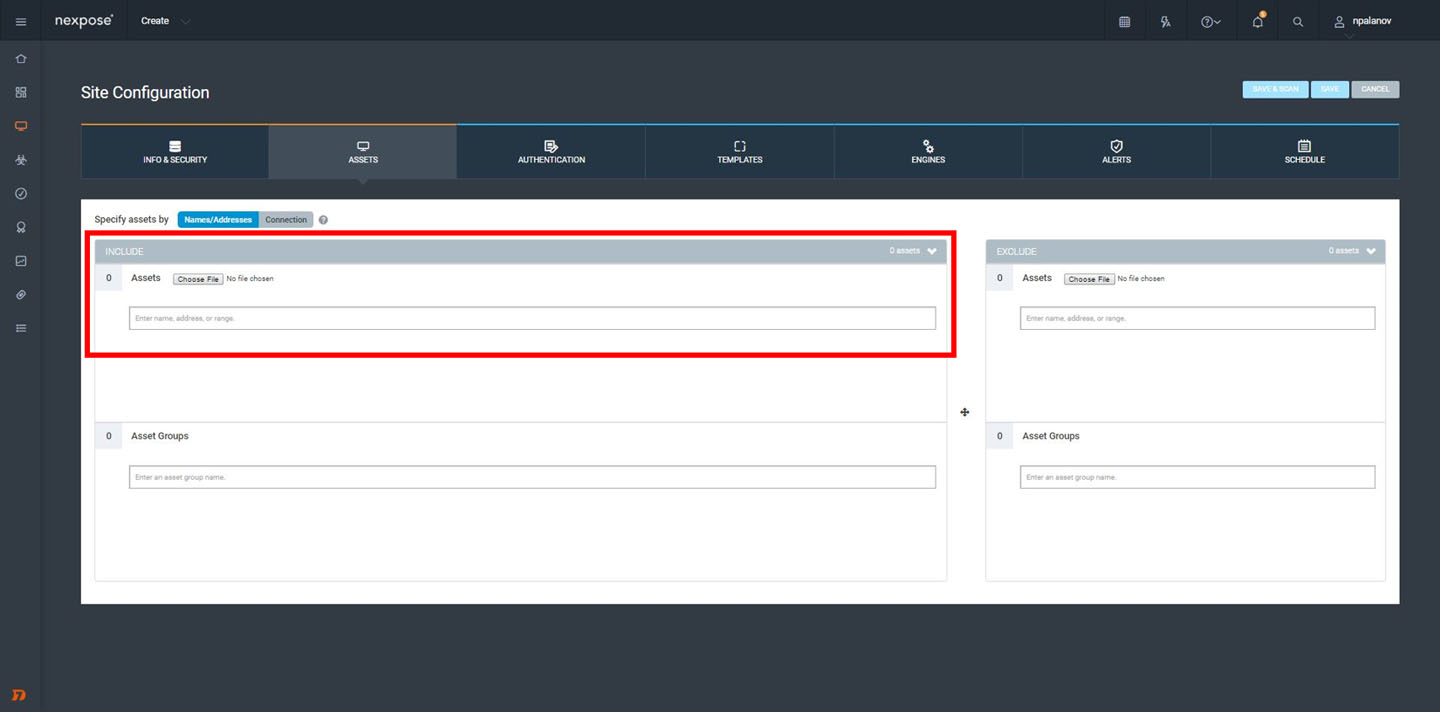Click the Include asset group name field
The image size is (1440, 712).
click(532, 477)
